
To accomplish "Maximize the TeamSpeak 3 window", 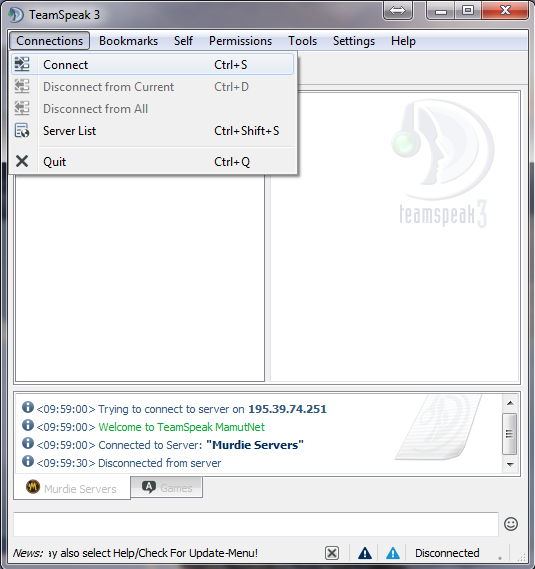I will coord(468,11).
